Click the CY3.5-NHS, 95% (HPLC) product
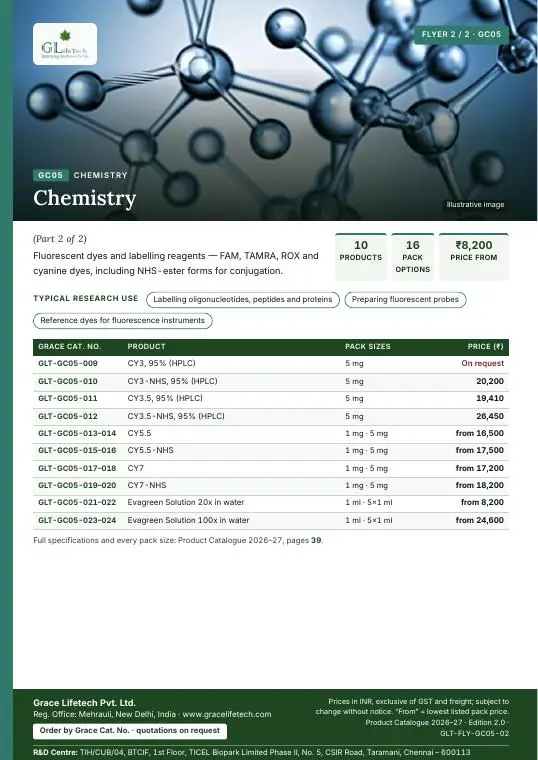 tap(176, 416)
